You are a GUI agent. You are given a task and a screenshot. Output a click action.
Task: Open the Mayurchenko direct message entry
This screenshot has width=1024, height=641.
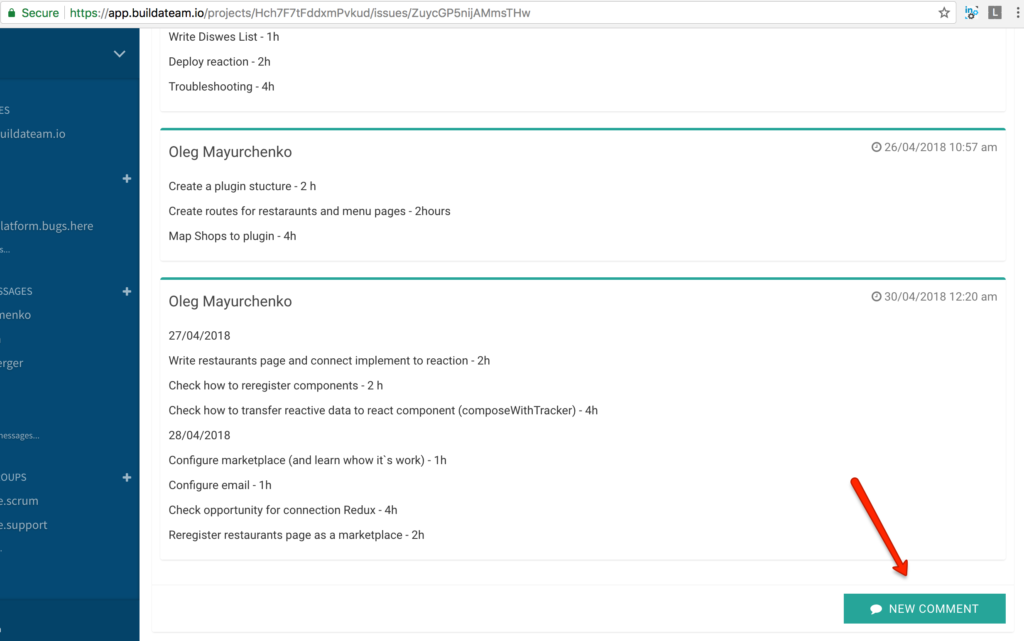coord(16,315)
